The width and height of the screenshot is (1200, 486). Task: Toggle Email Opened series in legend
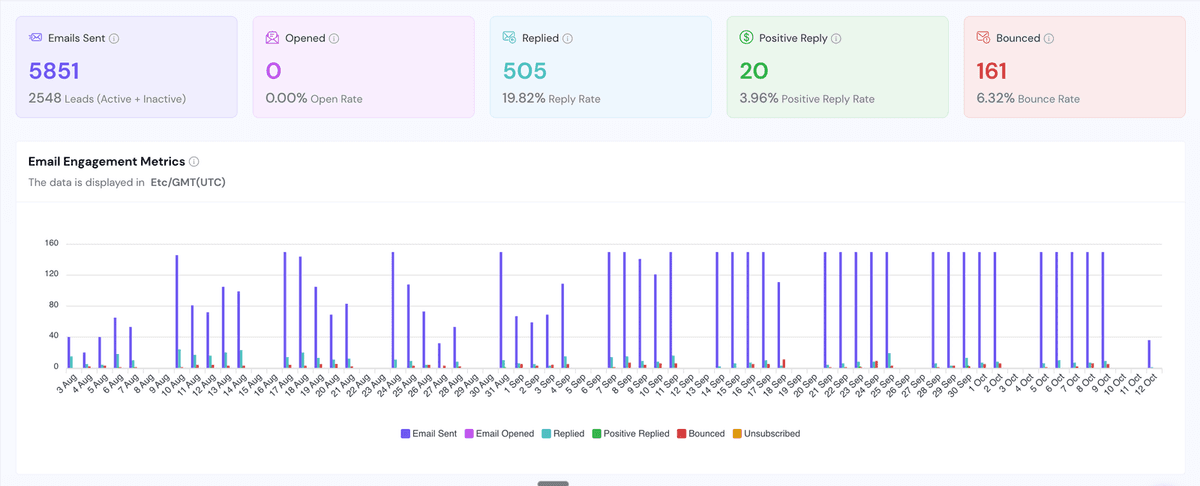tap(497, 434)
